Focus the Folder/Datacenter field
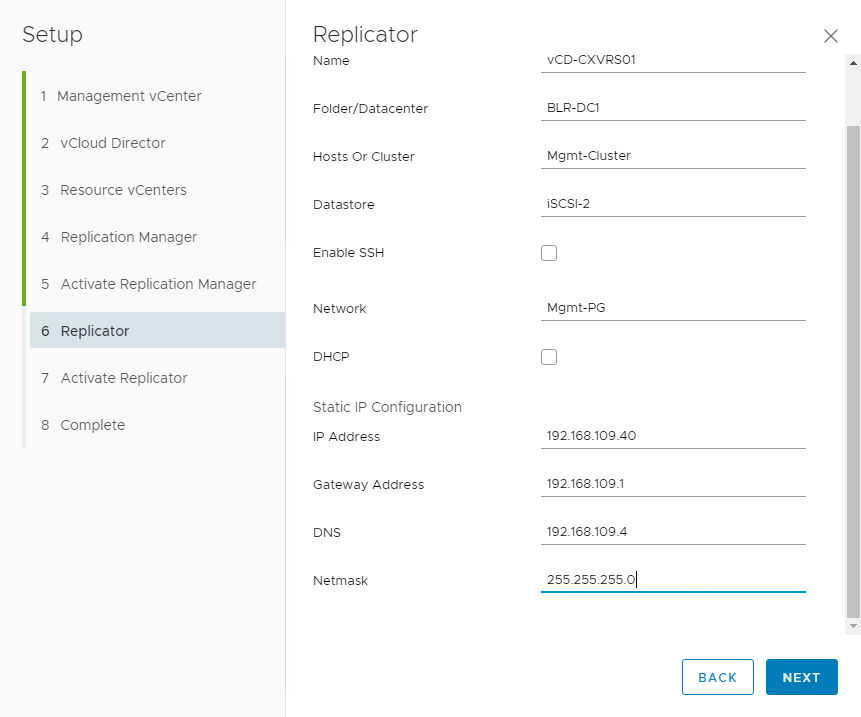861x717 pixels. coord(672,108)
